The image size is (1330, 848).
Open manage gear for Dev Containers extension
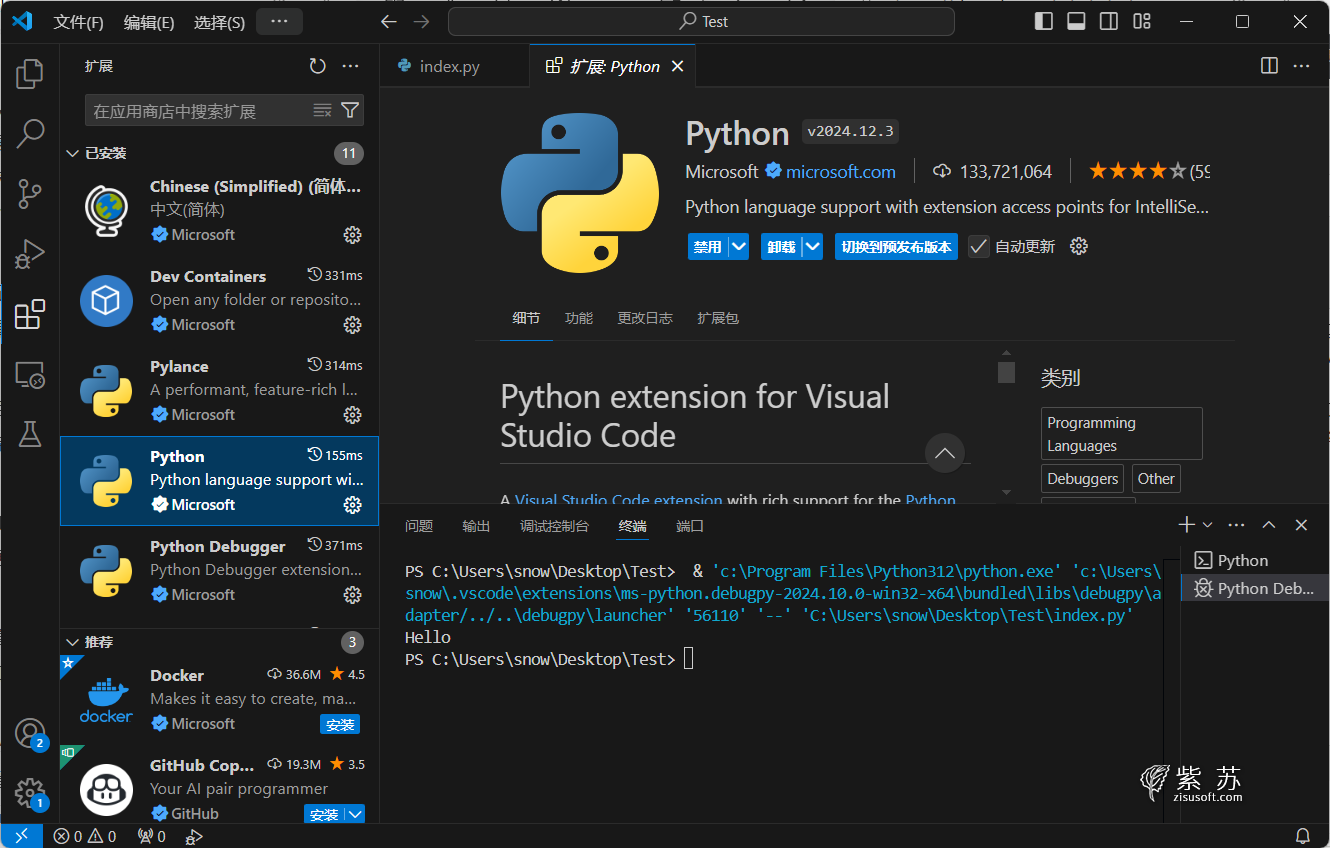[x=352, y=325]
